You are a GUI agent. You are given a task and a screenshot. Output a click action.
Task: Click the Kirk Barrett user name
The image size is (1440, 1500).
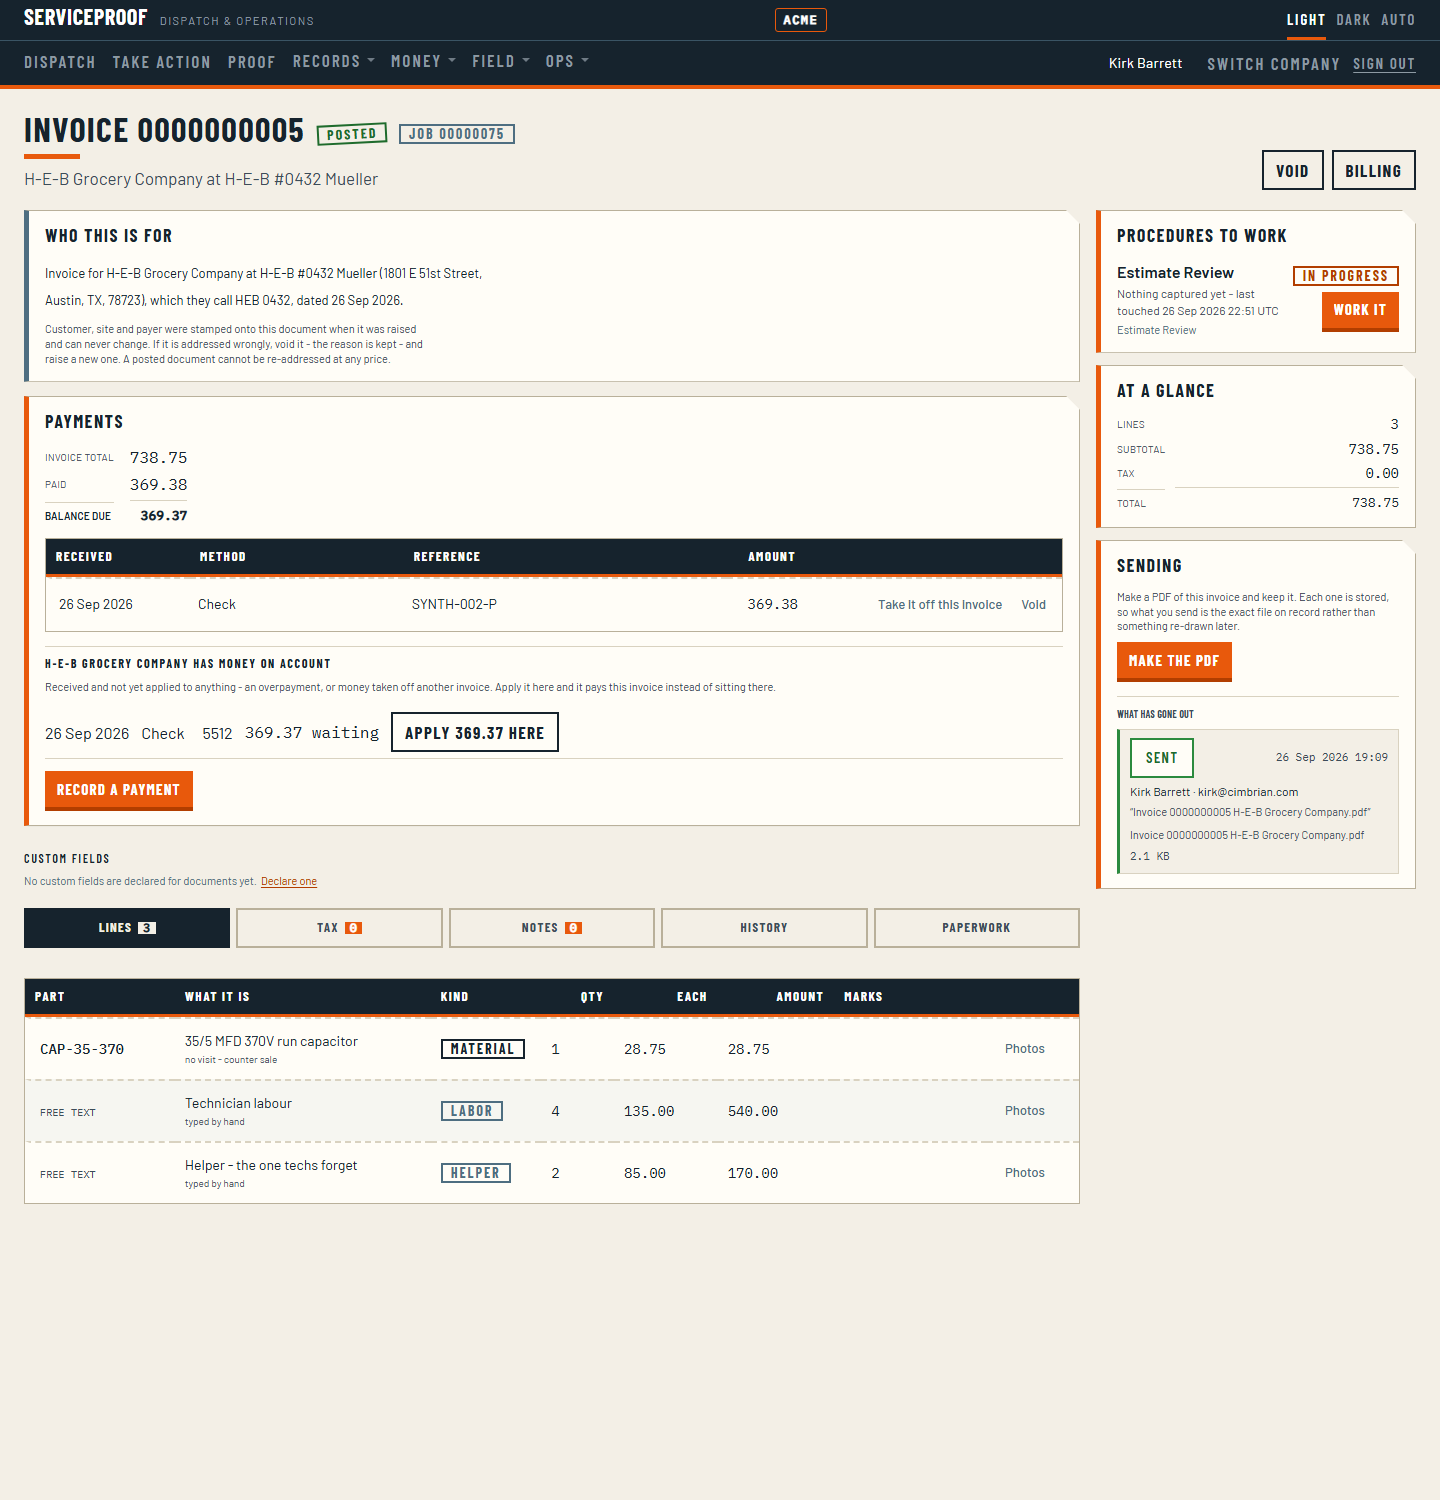tap(1145, 63)
